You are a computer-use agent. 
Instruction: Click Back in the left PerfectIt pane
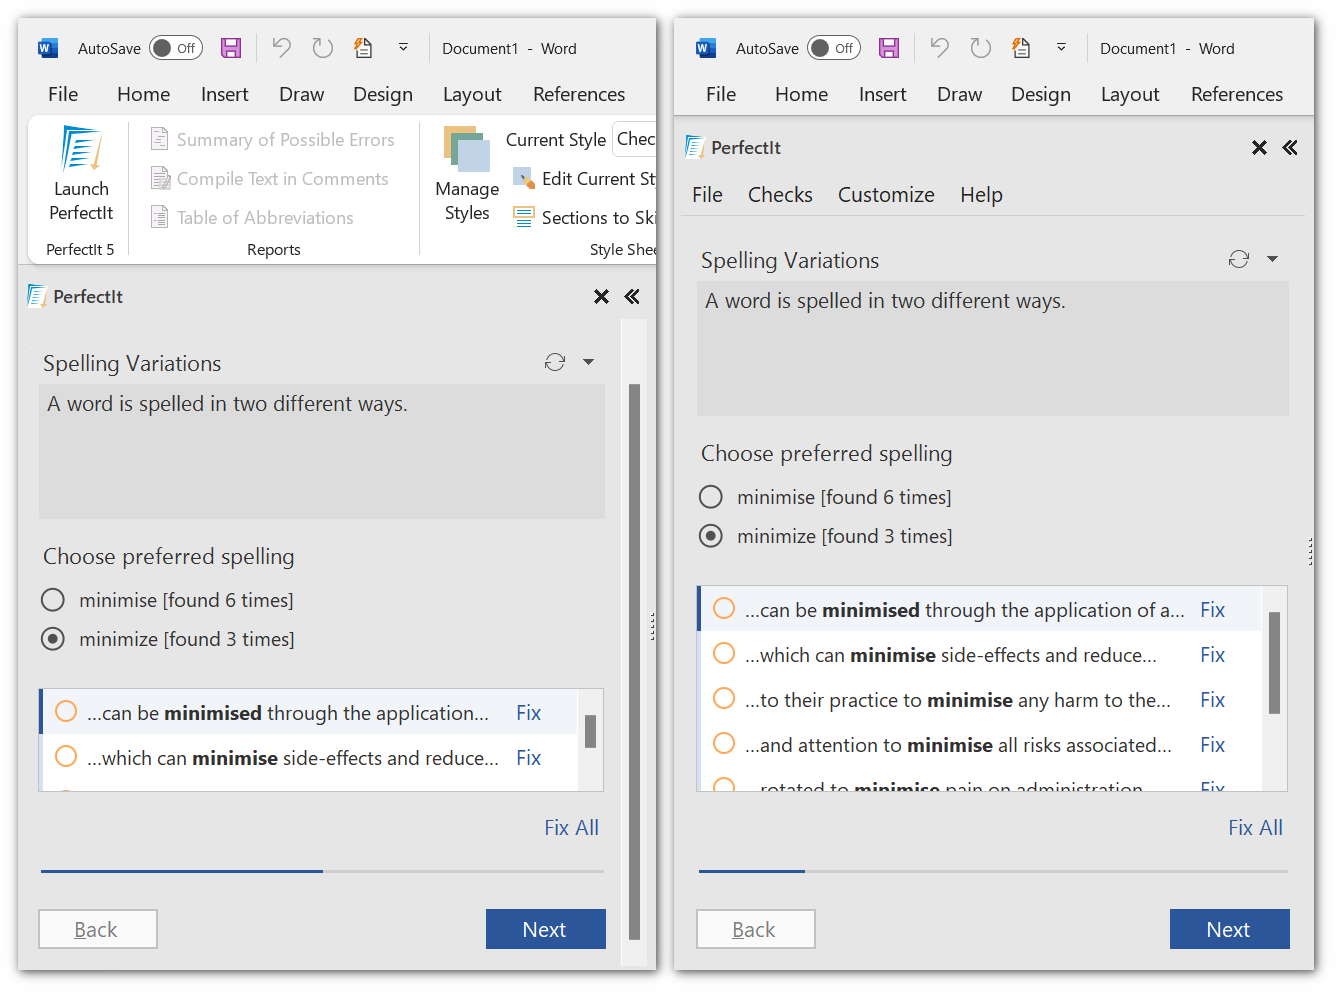pyautogui.click(x=97, y=929)
